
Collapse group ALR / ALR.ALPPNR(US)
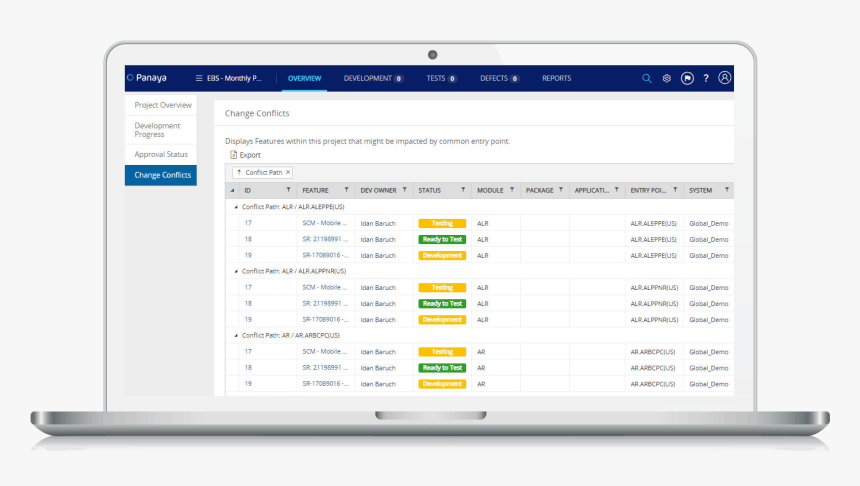click(236, 271)
